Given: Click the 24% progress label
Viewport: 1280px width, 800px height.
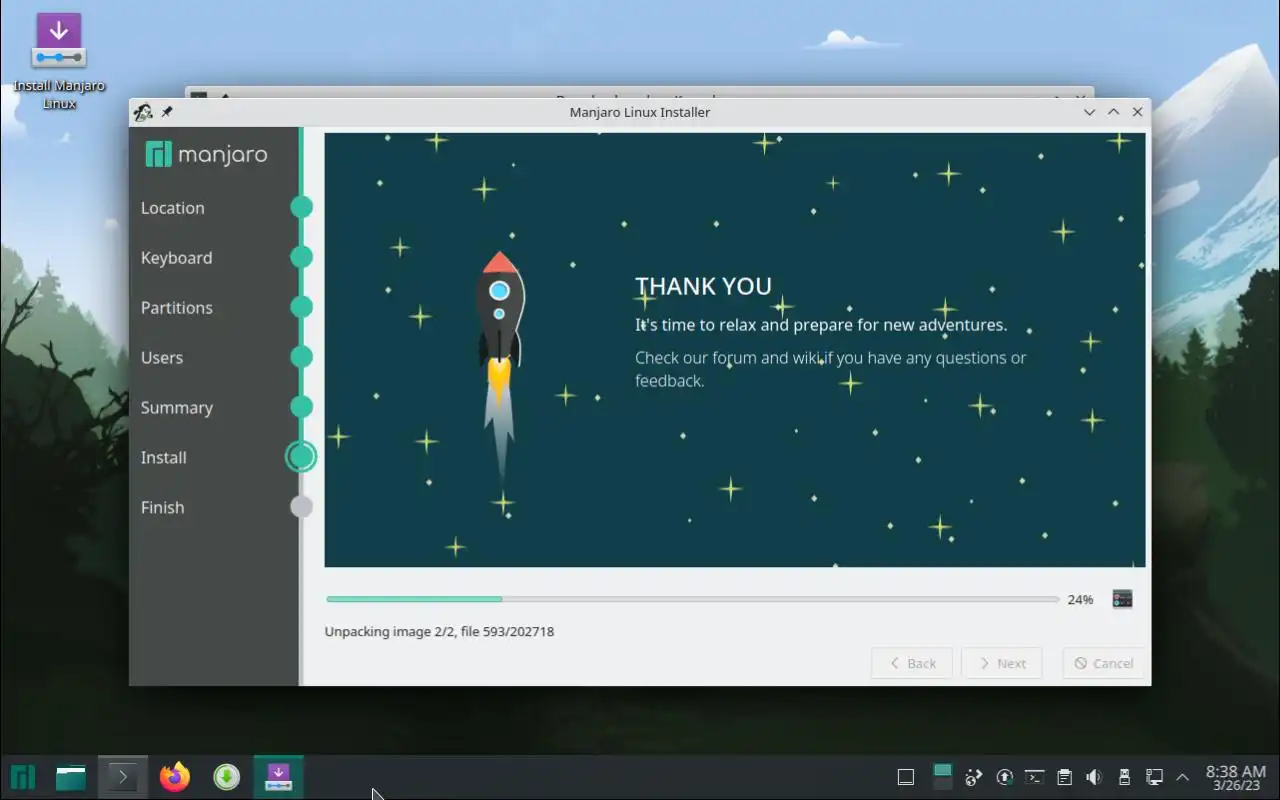Looking at the screenshot, I should point(1080,600).
